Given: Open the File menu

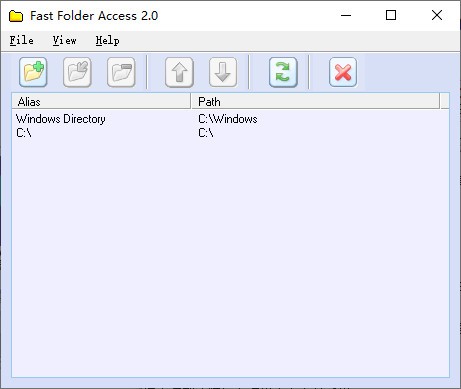Looking at the screenshot, I should (21, 41).
